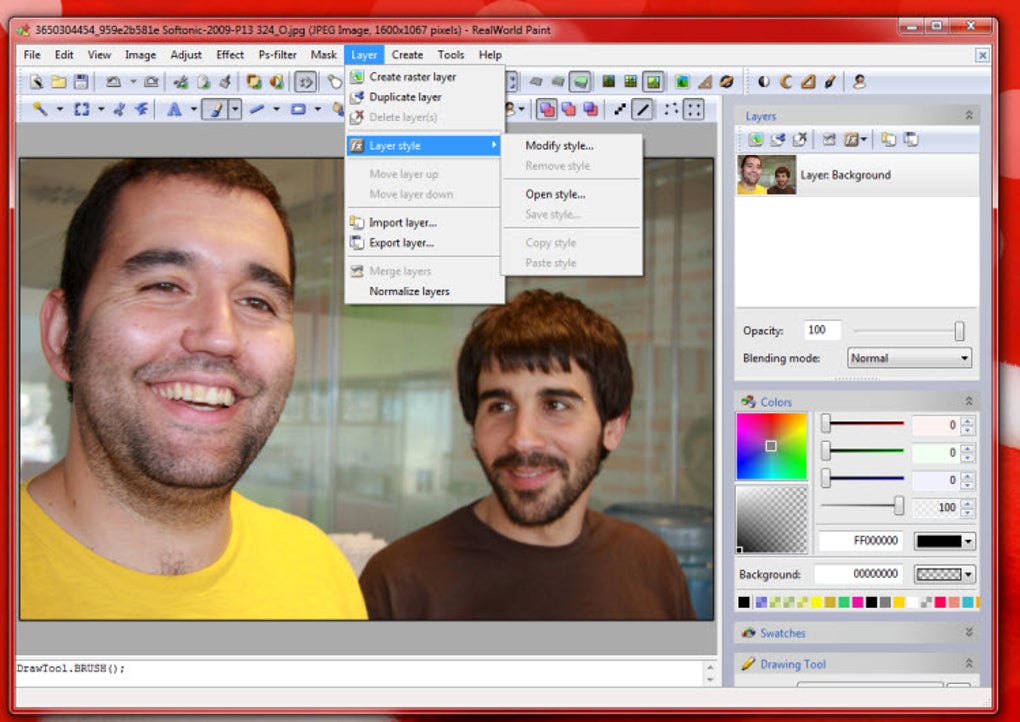Open the Effect menu
Image resolution: width=1020 pixels, height=722 pixels.
(x=230, y=55)
